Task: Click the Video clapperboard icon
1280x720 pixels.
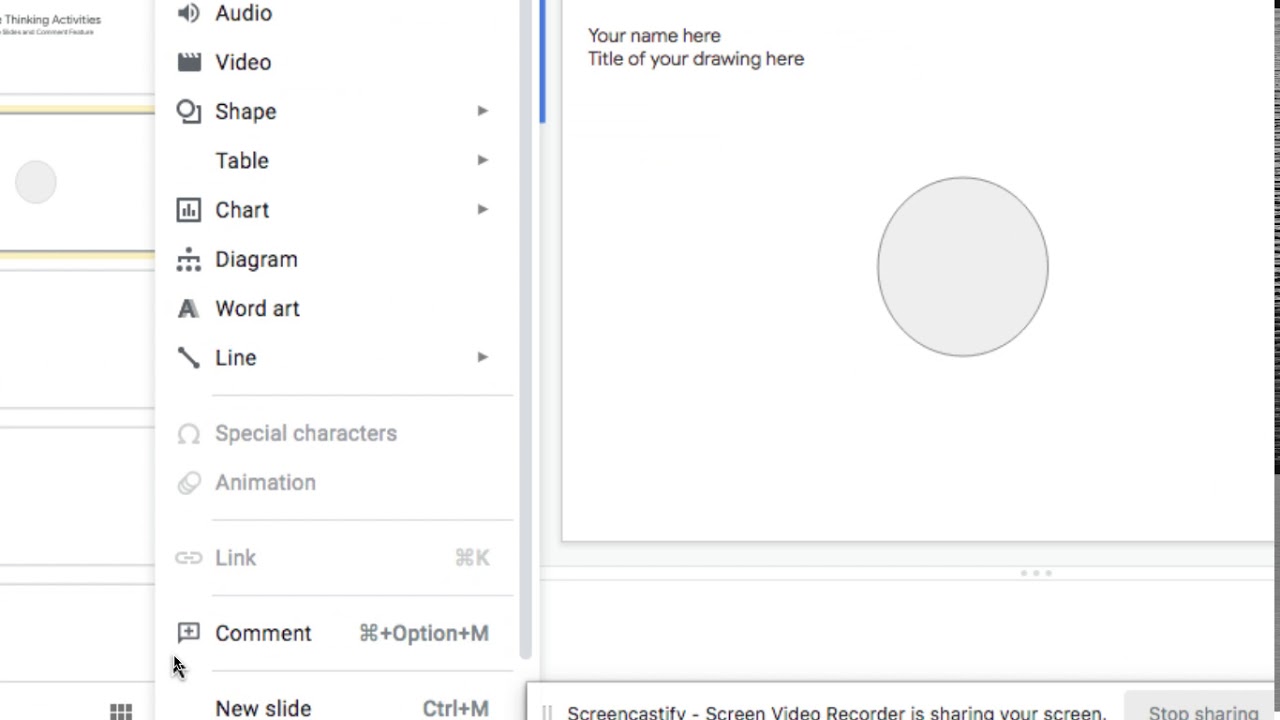Action: [x=188, y=62]
